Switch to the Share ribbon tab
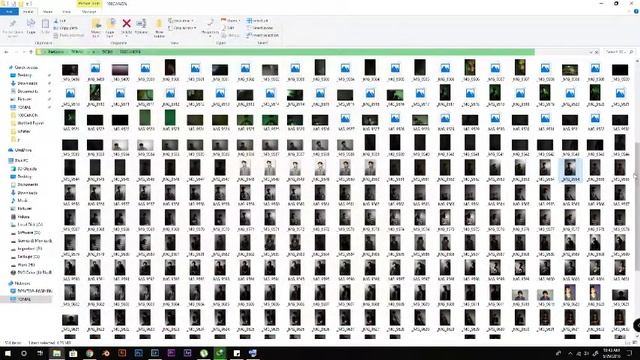This screenshot has height=360, width=640. (48, 11)
